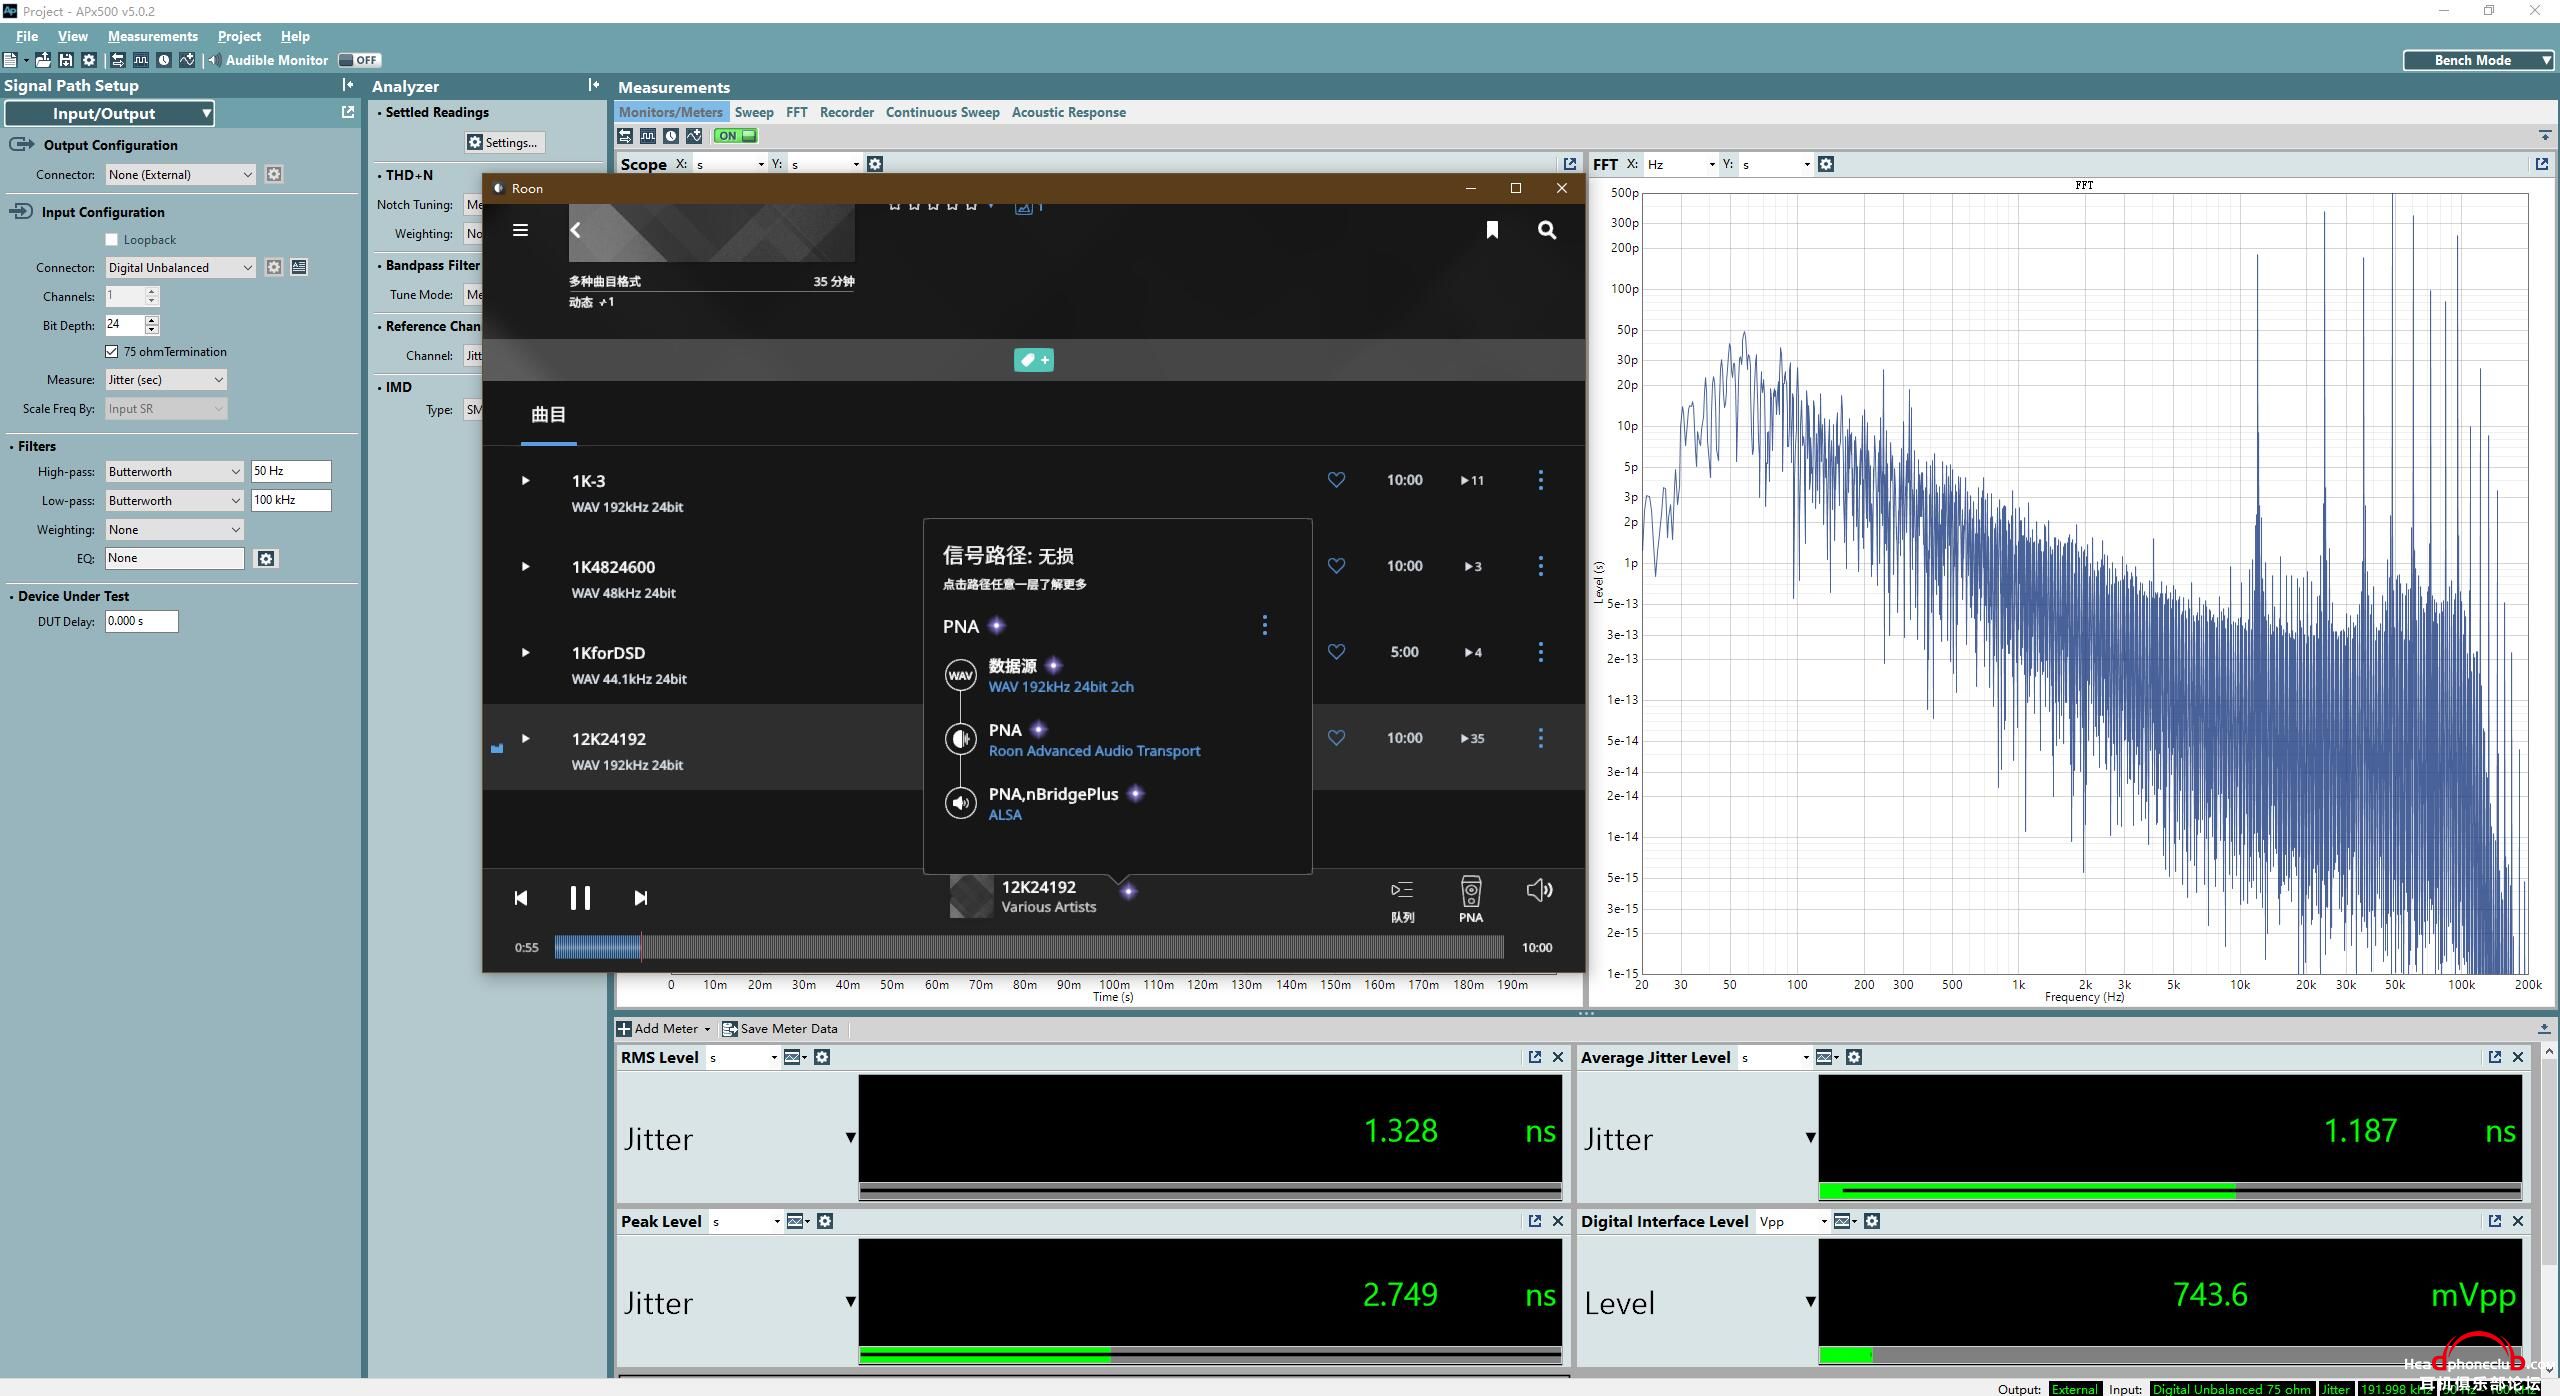This screenshot has width=2560, height=1396.
Task: Open Digital Unbalanced connector dropdown
Action: [x=180, y=267]
